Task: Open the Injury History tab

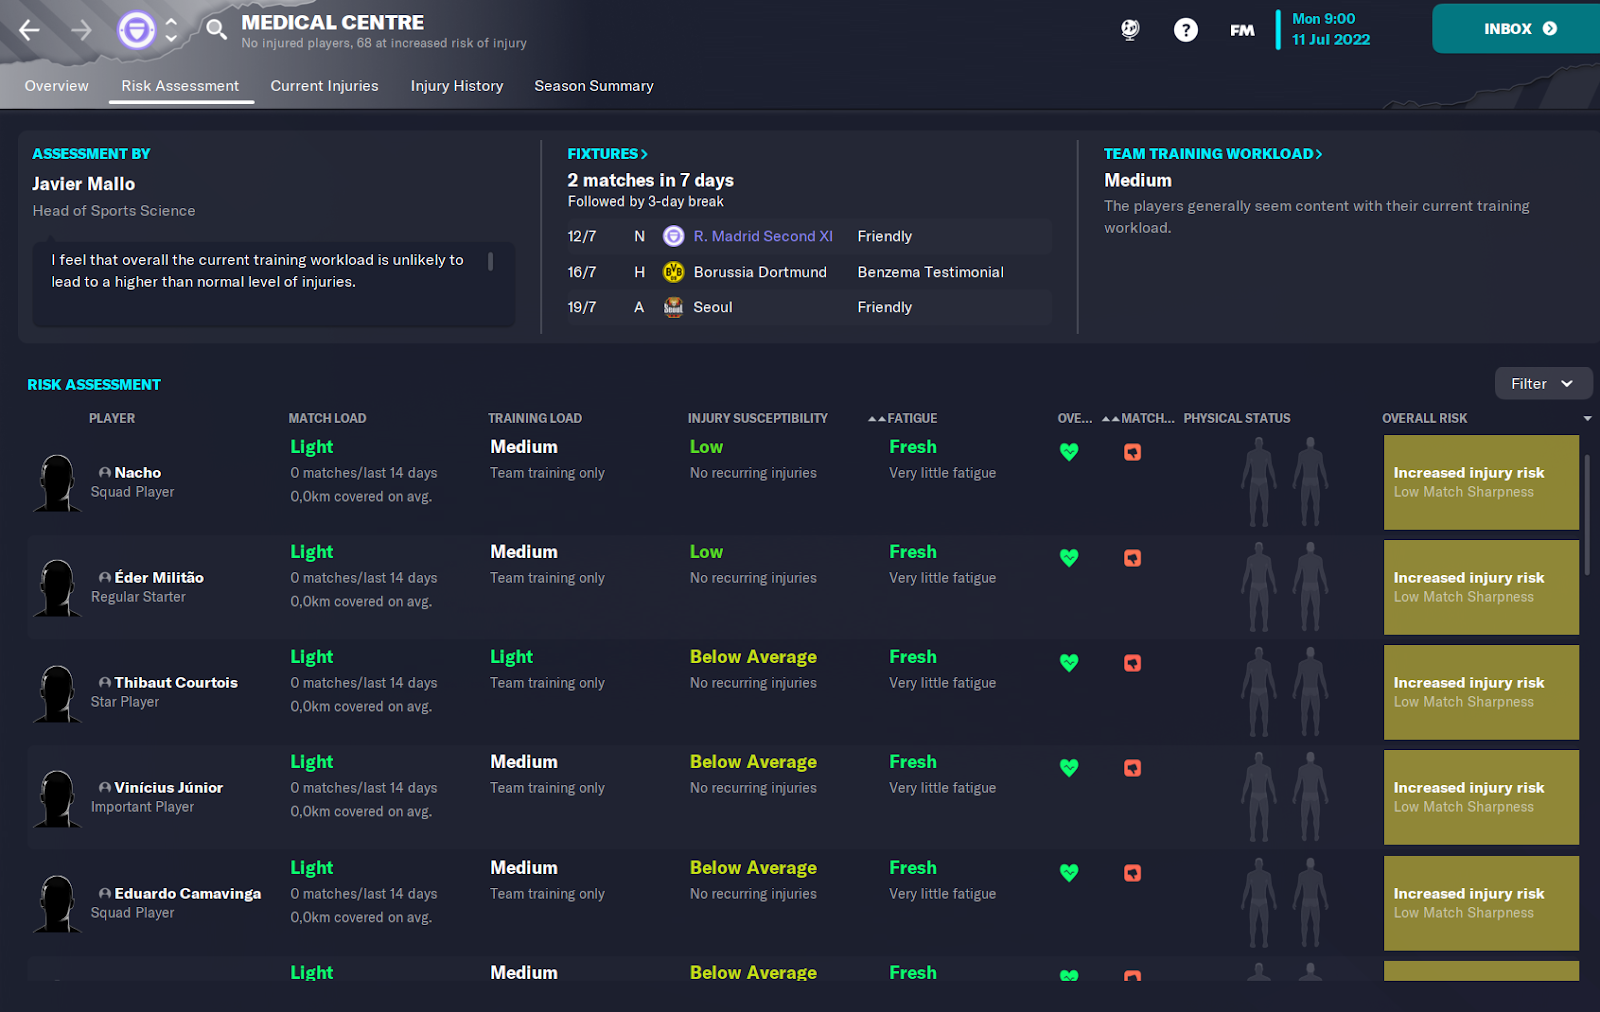Action: point(457,86)
